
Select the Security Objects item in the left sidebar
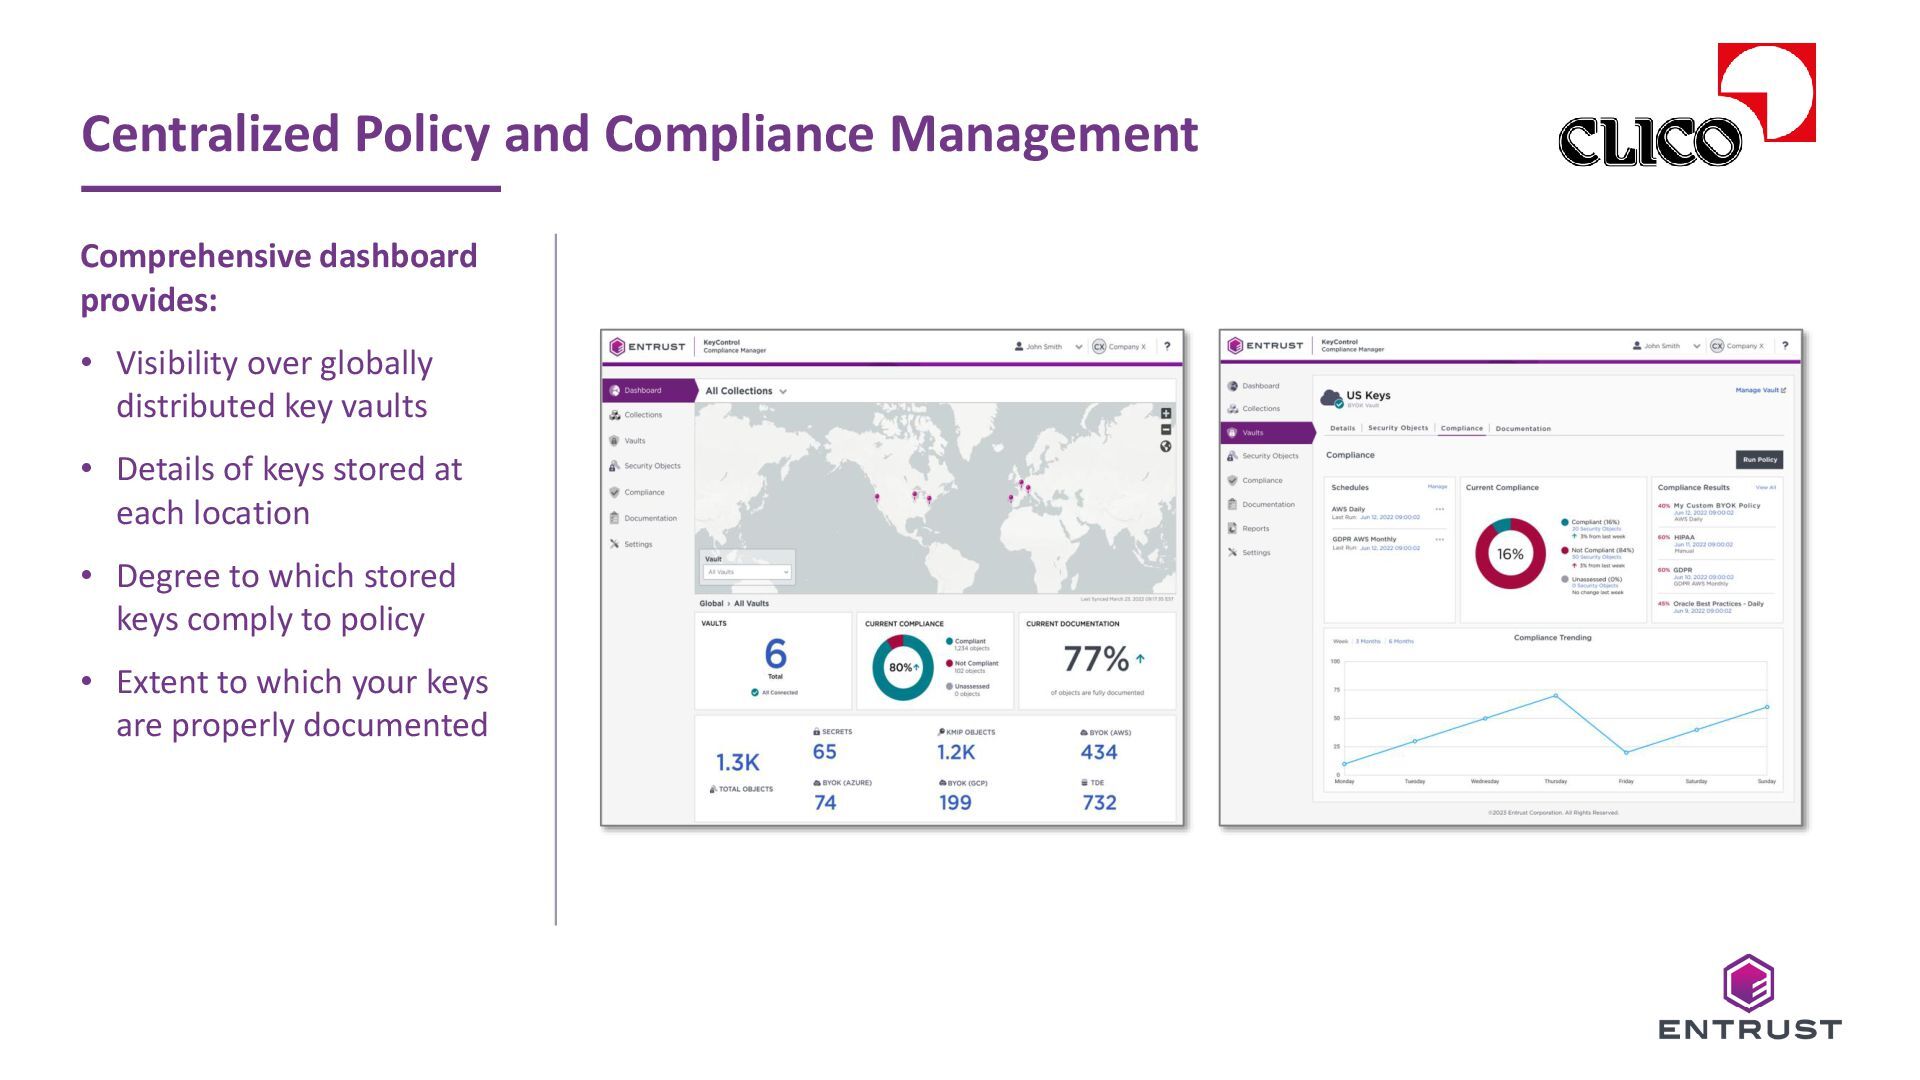(x=652, y=466)
